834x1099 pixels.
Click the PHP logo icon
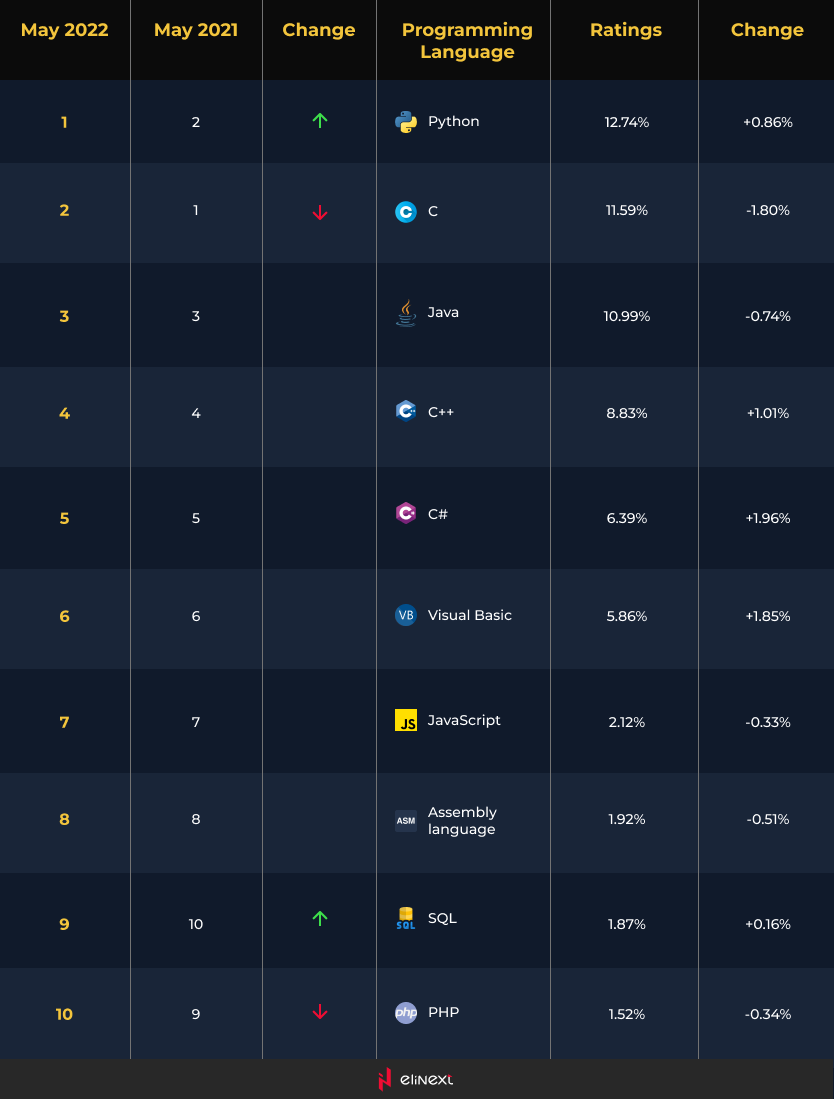point(406,1013)
